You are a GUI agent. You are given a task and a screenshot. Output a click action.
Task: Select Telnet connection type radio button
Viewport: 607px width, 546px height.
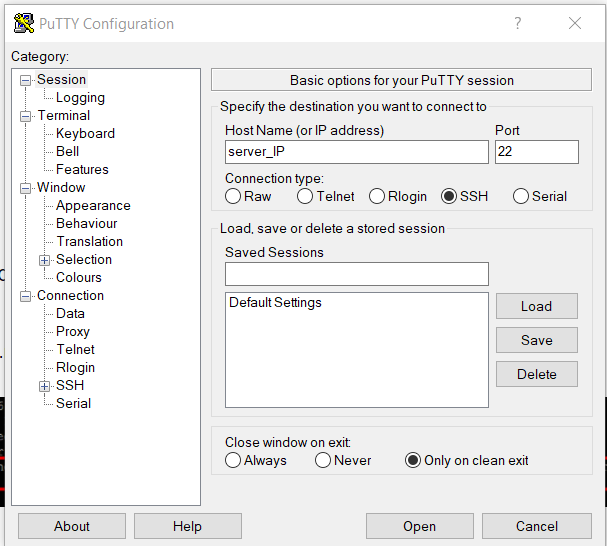point(305,197)
